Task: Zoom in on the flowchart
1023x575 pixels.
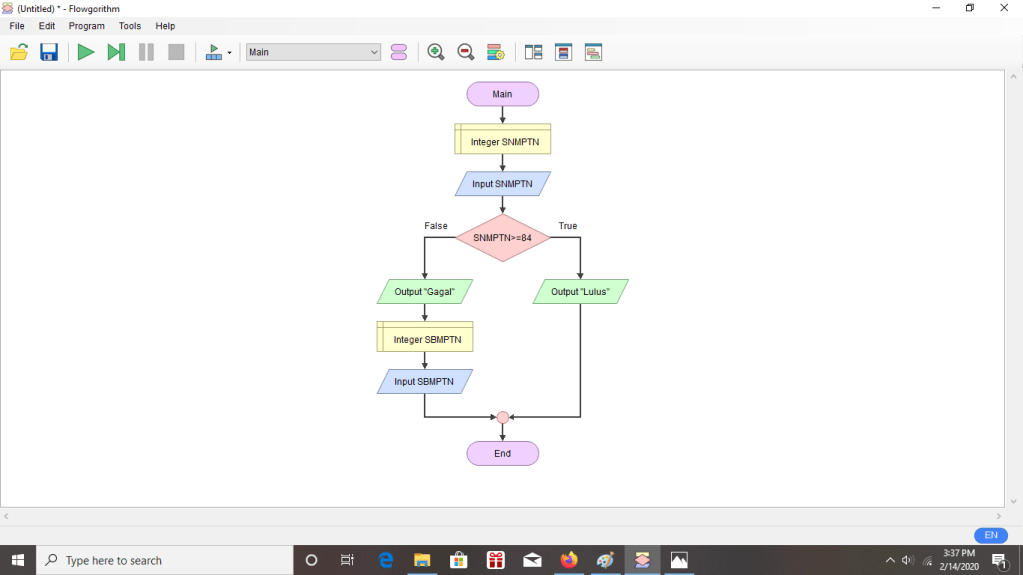Action: [x=436, y=52]
